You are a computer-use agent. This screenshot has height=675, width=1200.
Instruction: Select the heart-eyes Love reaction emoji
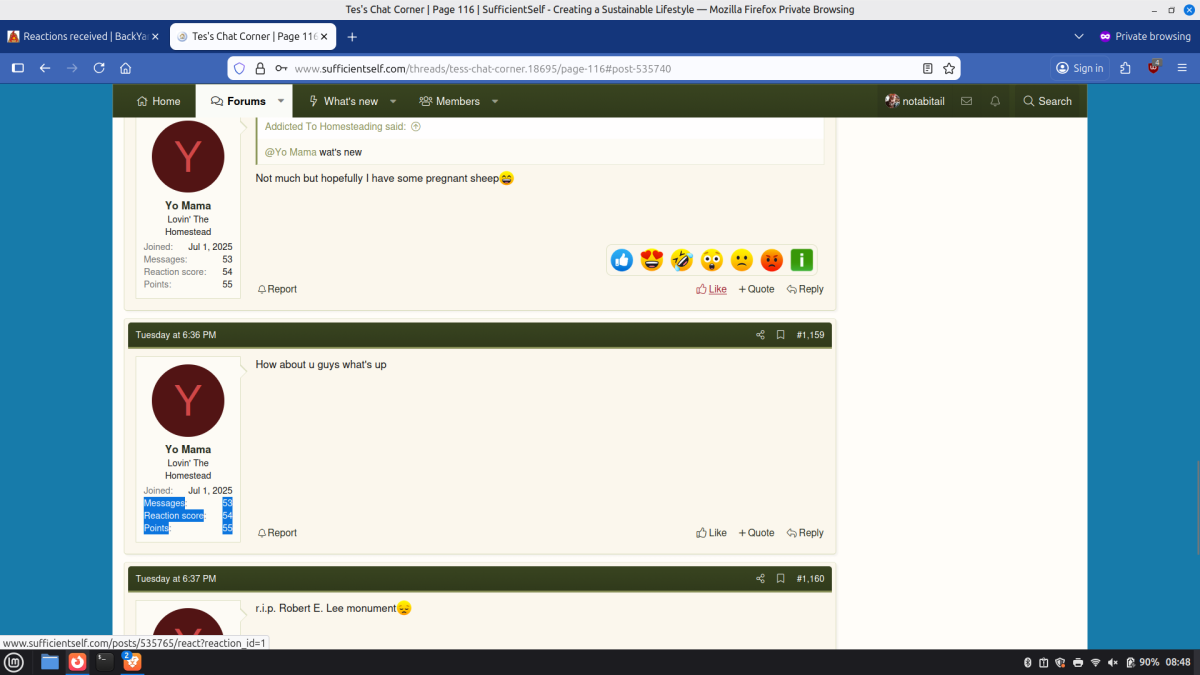click(x=652, y=261)
